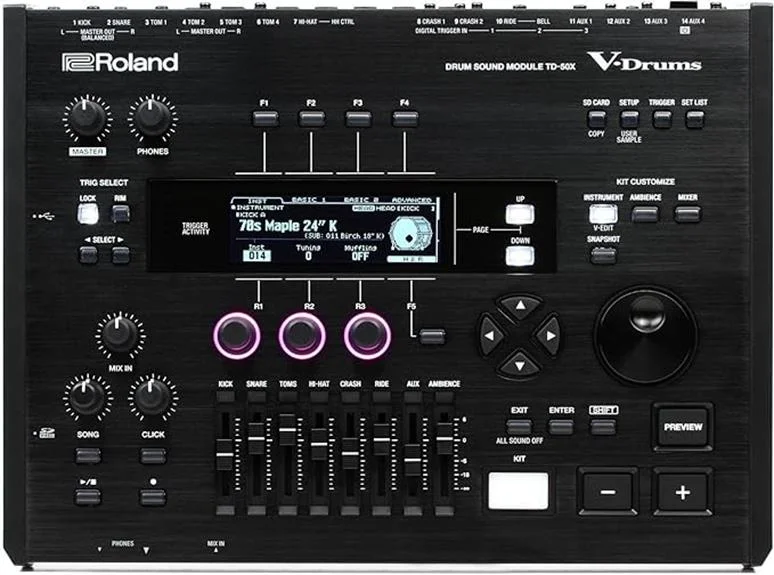Click the PHONES volume knob

(x=153, y=119)
